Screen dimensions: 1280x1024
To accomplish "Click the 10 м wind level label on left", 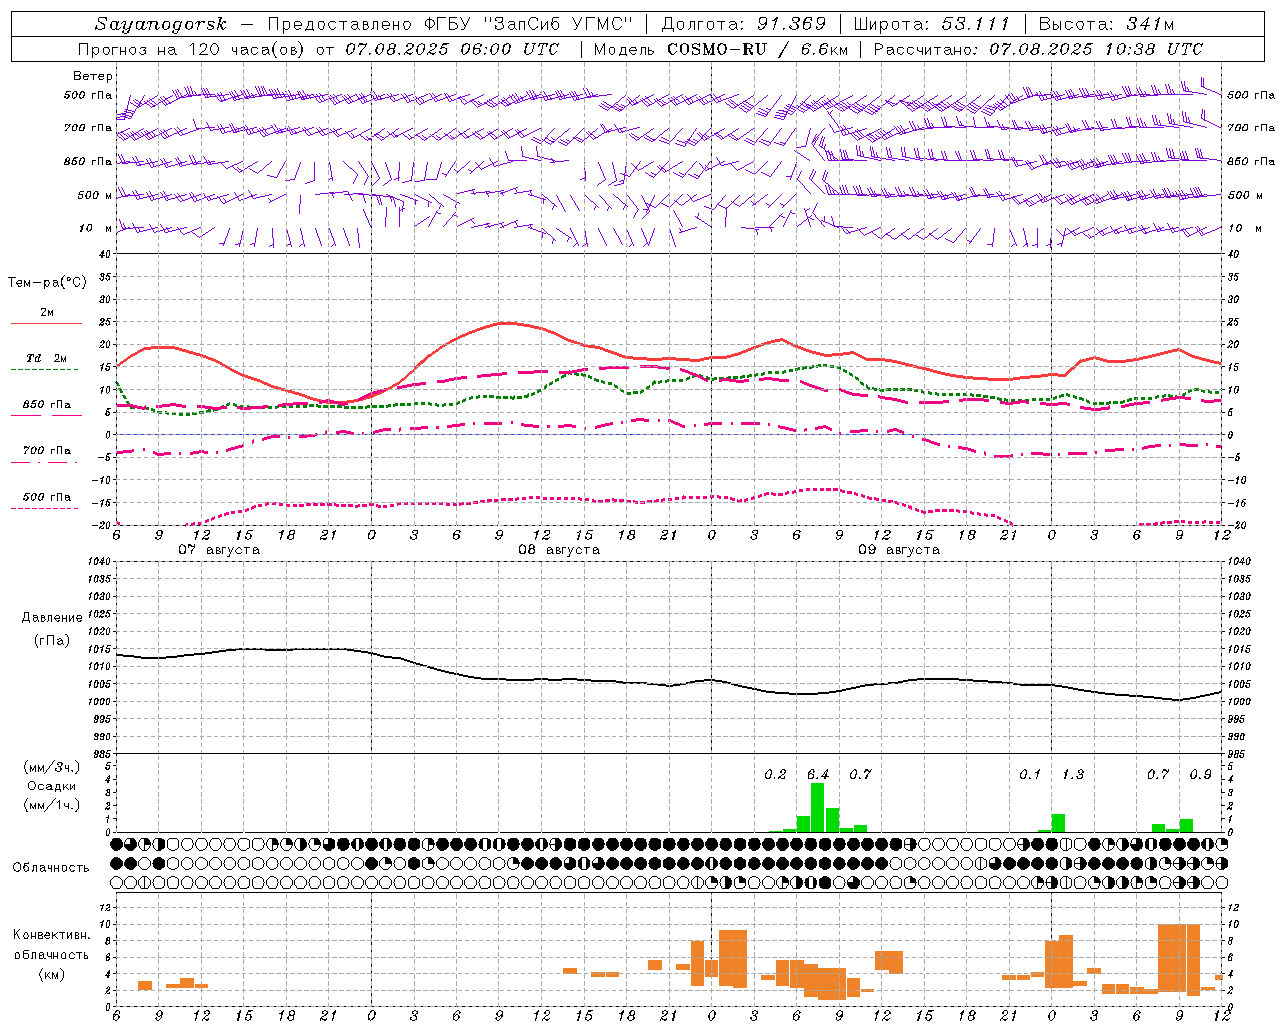I will 95,229.
